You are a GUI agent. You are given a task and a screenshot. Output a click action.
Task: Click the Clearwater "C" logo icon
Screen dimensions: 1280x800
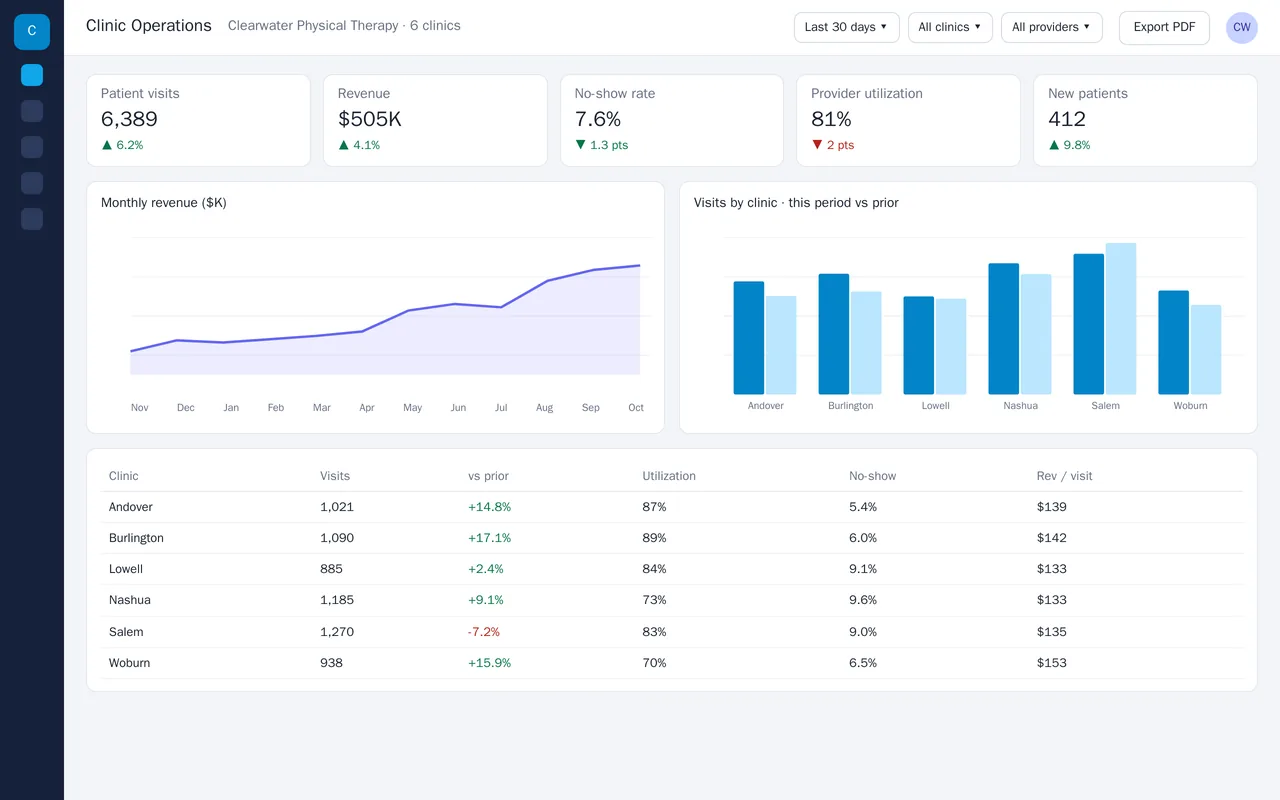point(32,32)
